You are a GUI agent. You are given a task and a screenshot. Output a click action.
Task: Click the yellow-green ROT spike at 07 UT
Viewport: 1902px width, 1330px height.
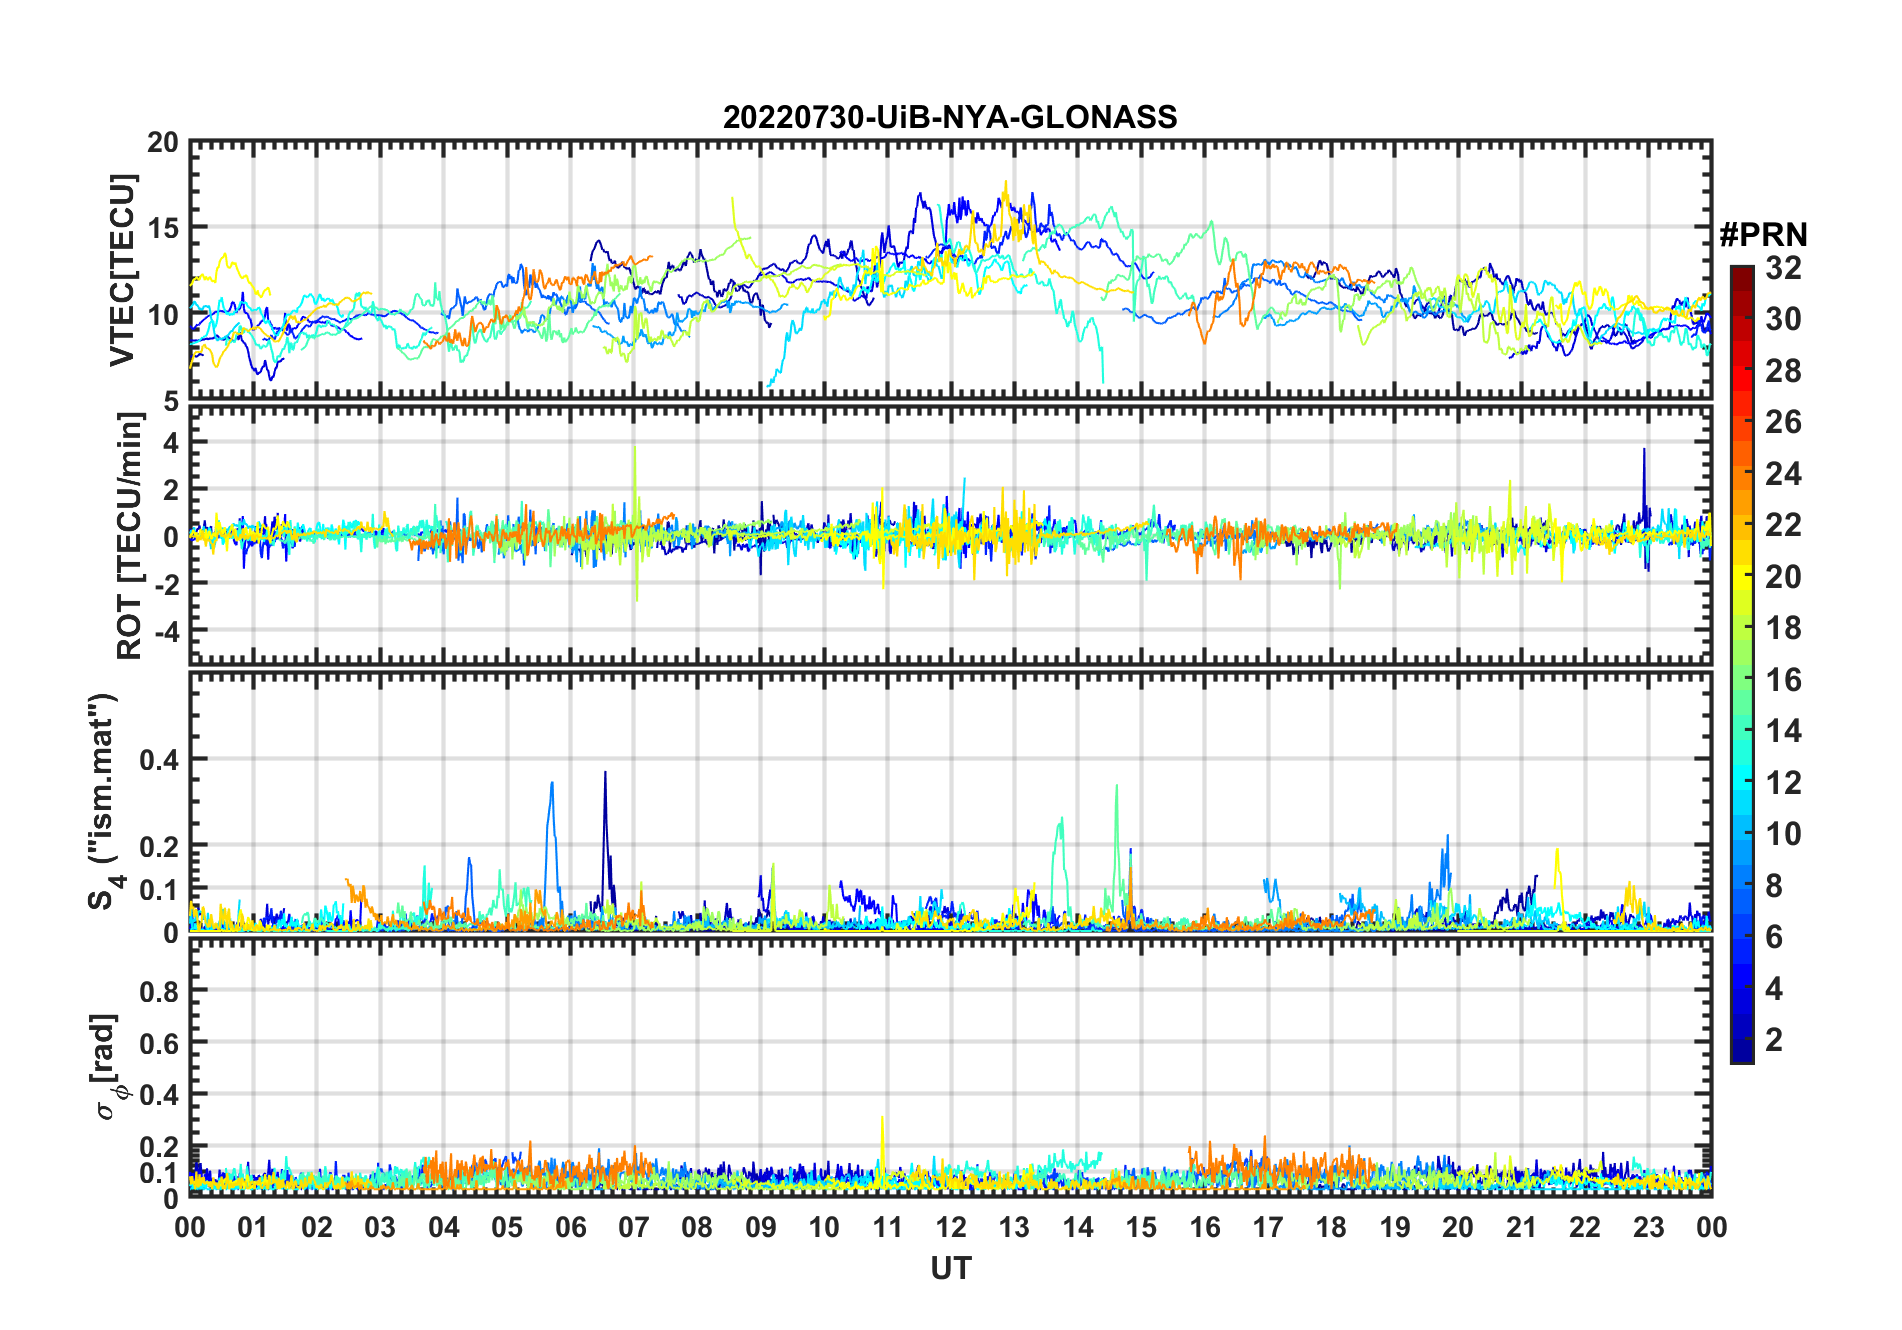pos(635,523)
